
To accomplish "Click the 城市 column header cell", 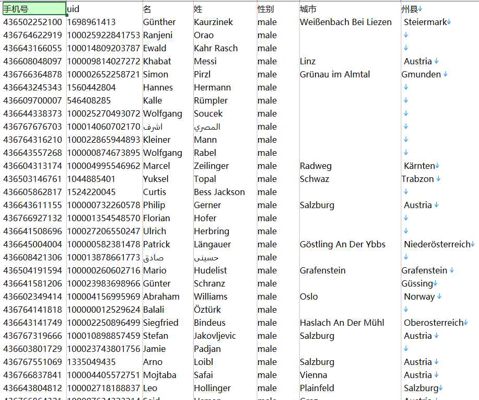I will coord(350,9).
